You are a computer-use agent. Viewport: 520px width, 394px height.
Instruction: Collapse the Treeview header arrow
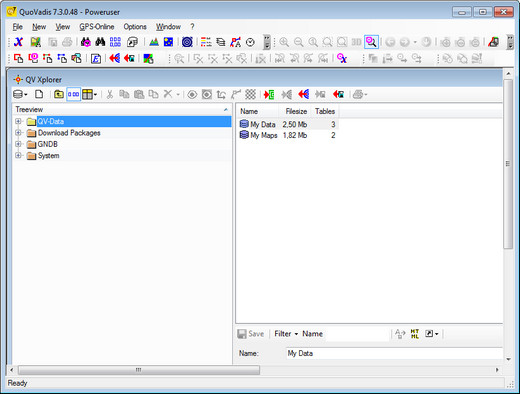[226, 110]
